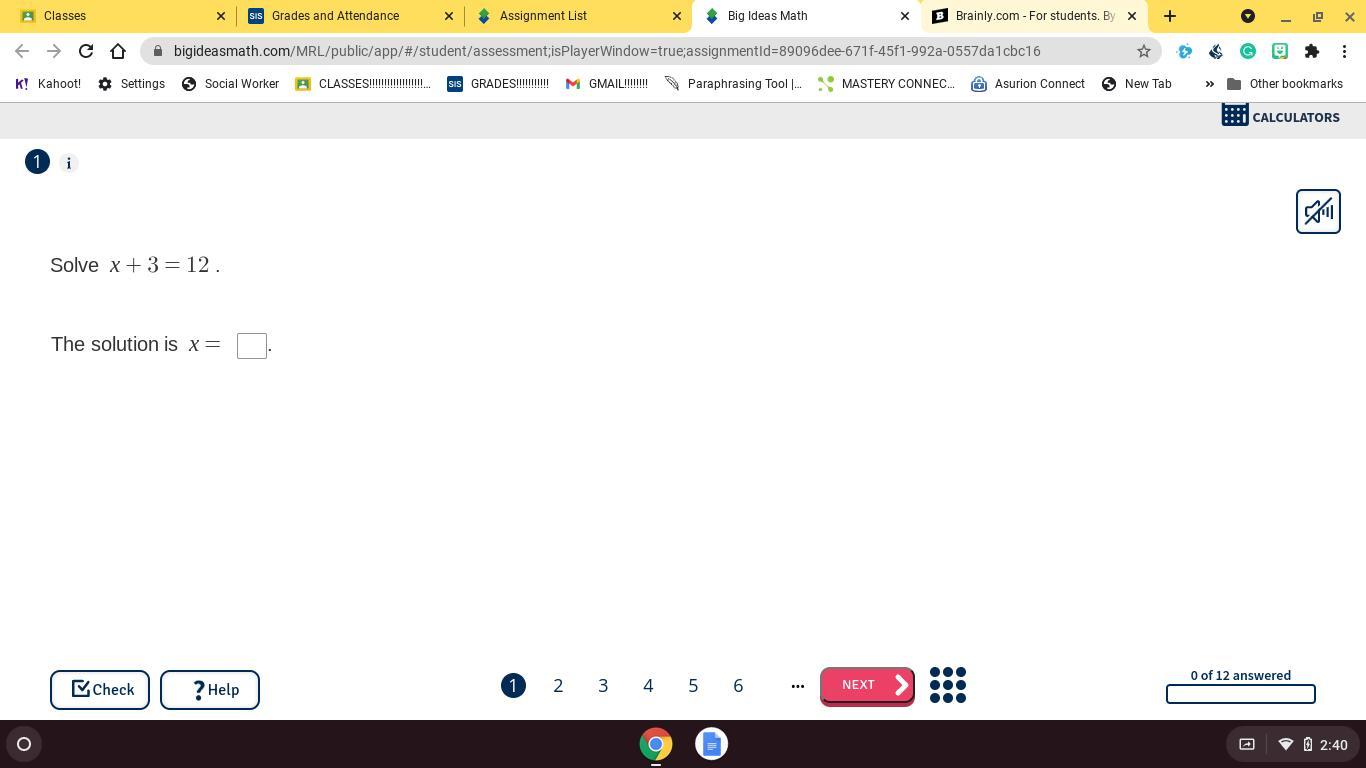Show question info icon
Screen dimensions: 1366x768
tap(69, 163)
